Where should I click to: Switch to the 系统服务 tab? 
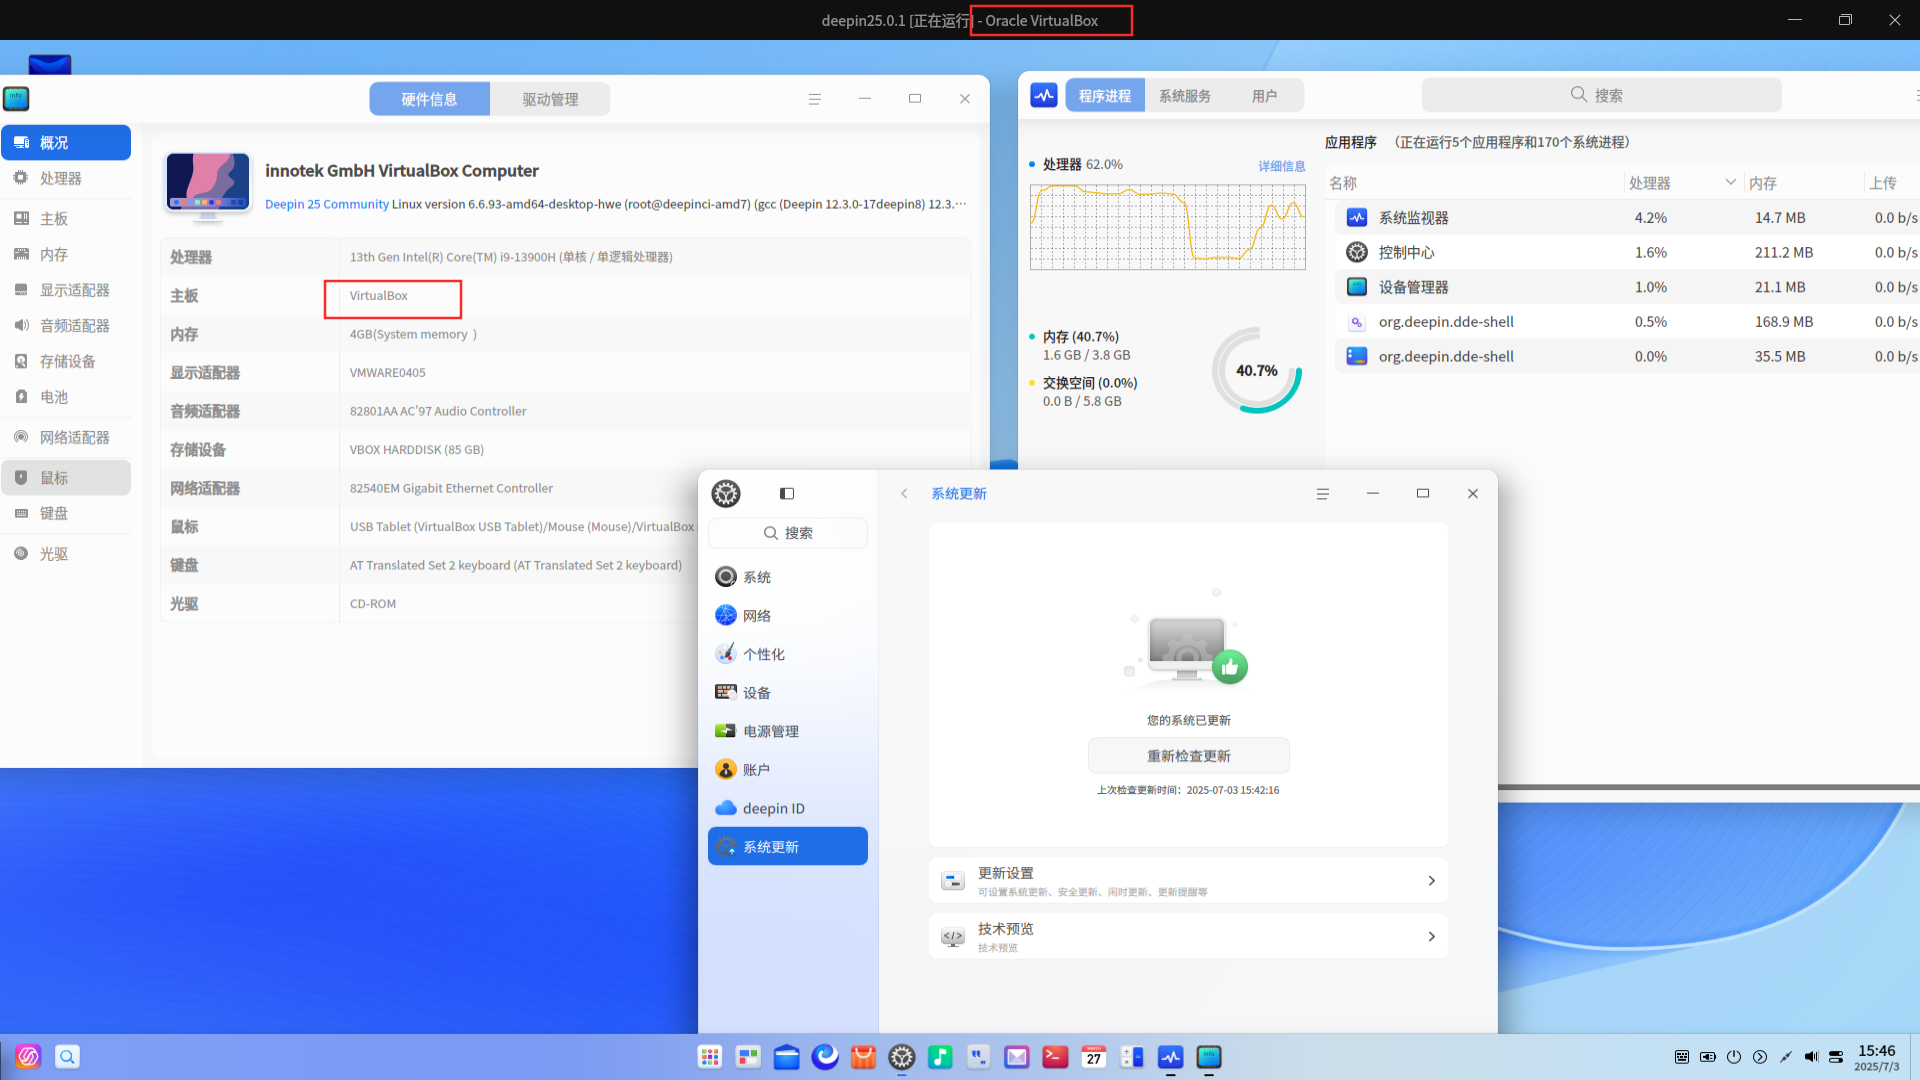click(x=1185, y=96)
